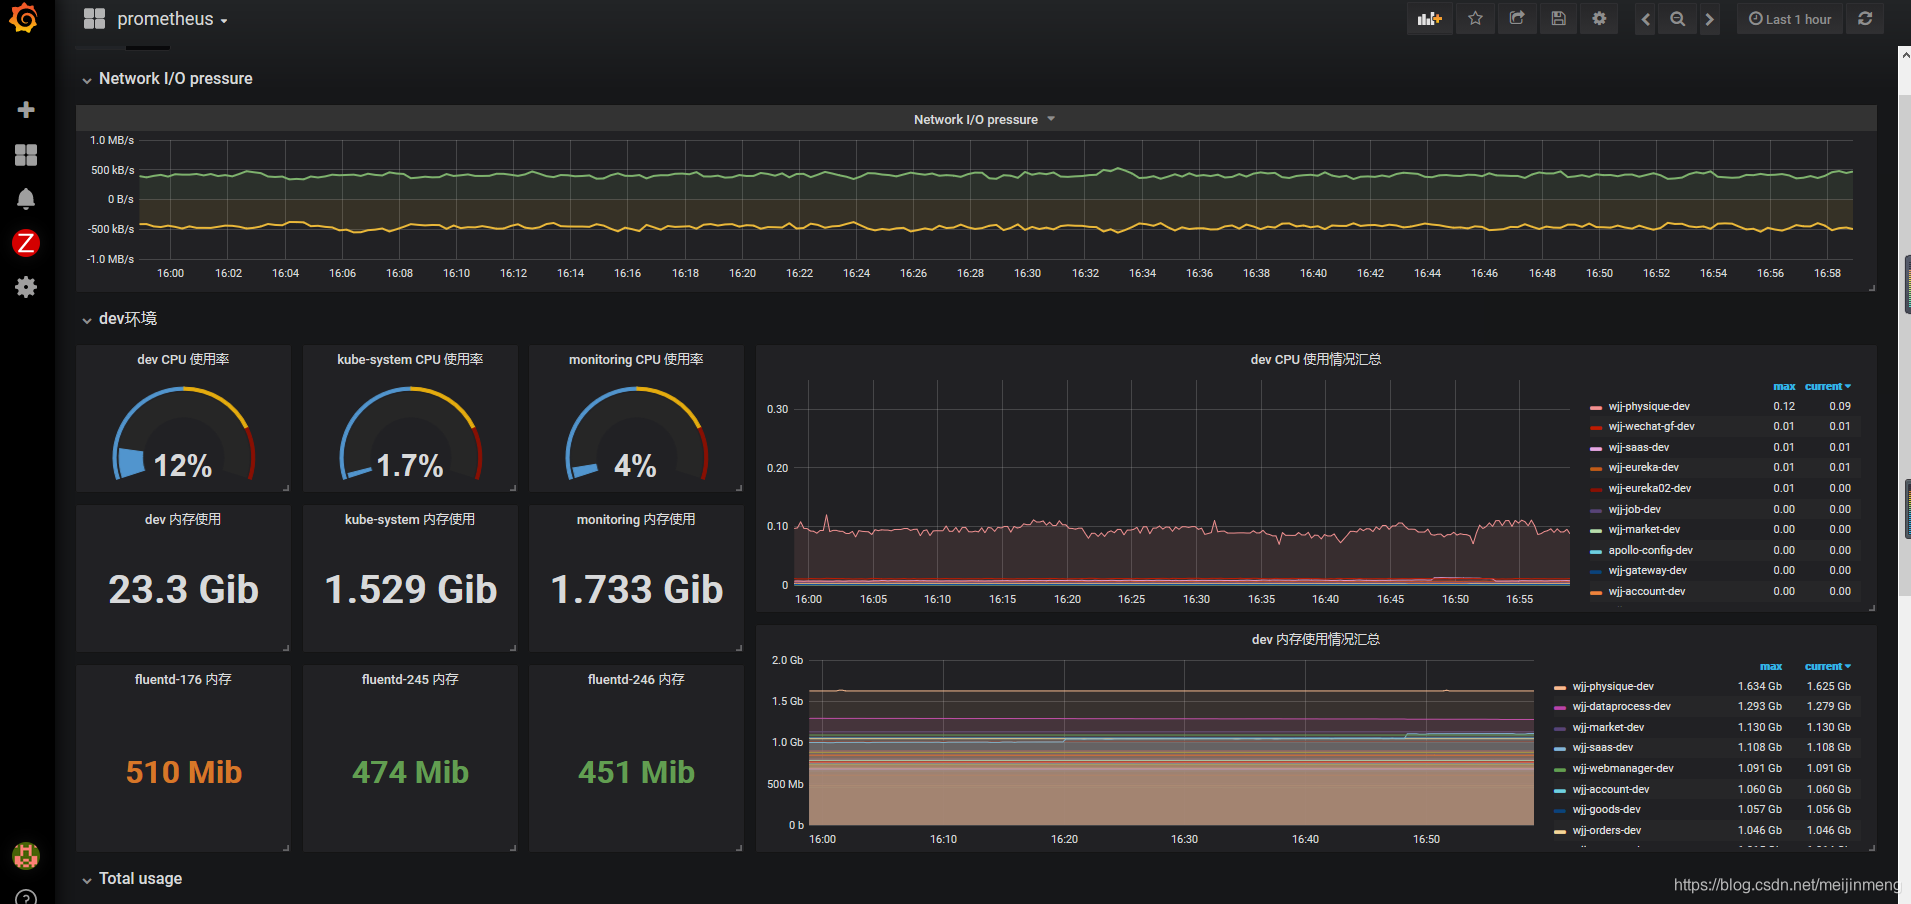Click the Share dashboard icon
Screen dimensions: 1911x904
coord(1517,19)
